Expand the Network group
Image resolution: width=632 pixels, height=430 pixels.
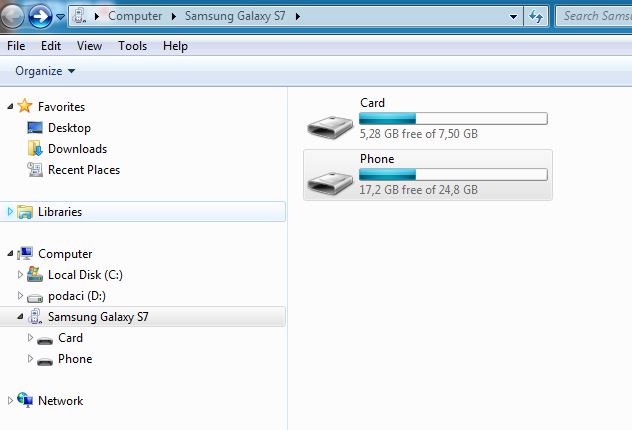click(10, 400)
